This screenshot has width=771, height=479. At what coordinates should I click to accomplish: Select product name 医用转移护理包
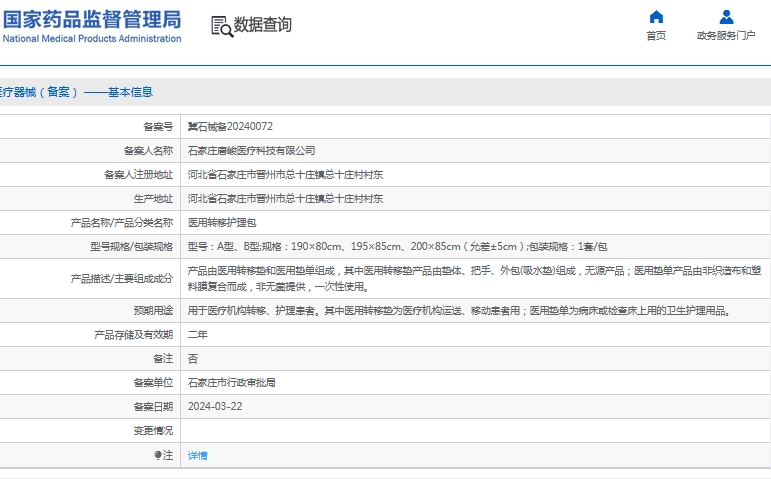click(222, 223)
